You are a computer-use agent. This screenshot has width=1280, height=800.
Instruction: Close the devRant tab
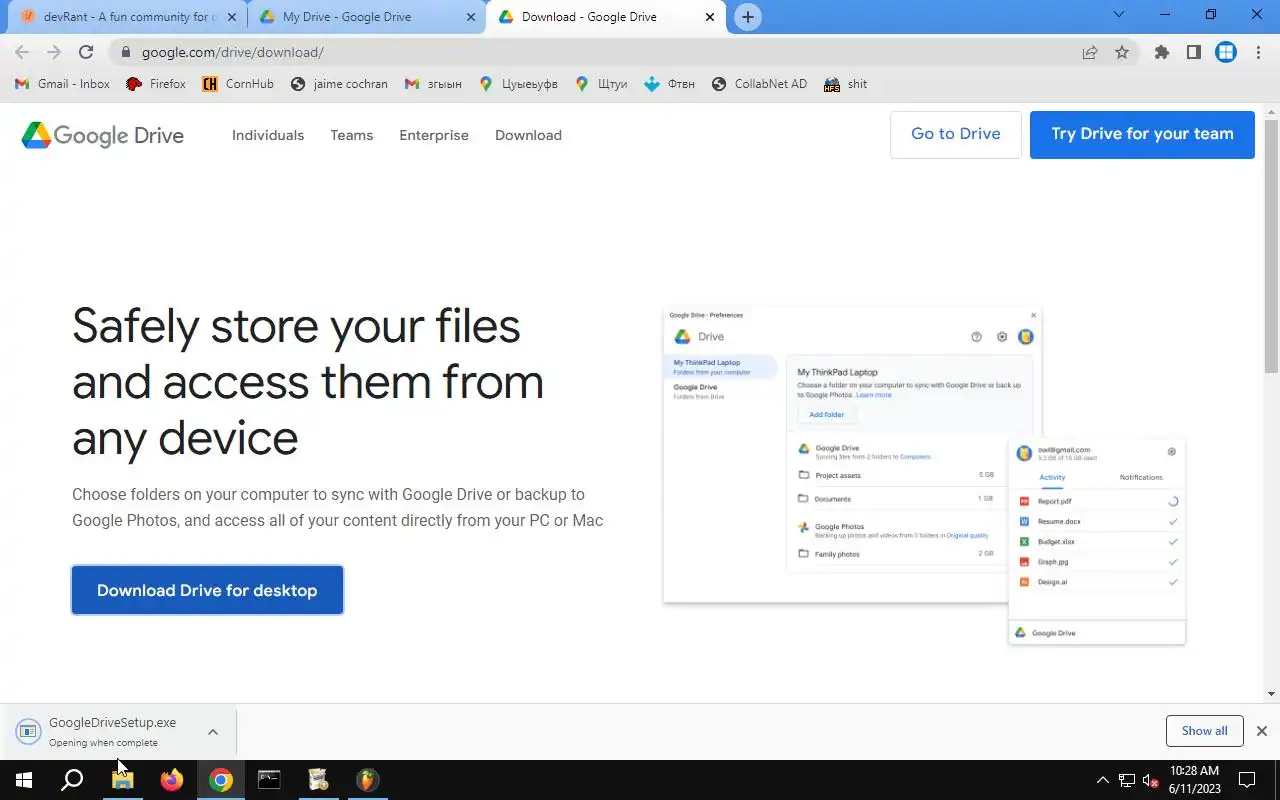click(x=232, y=17)
